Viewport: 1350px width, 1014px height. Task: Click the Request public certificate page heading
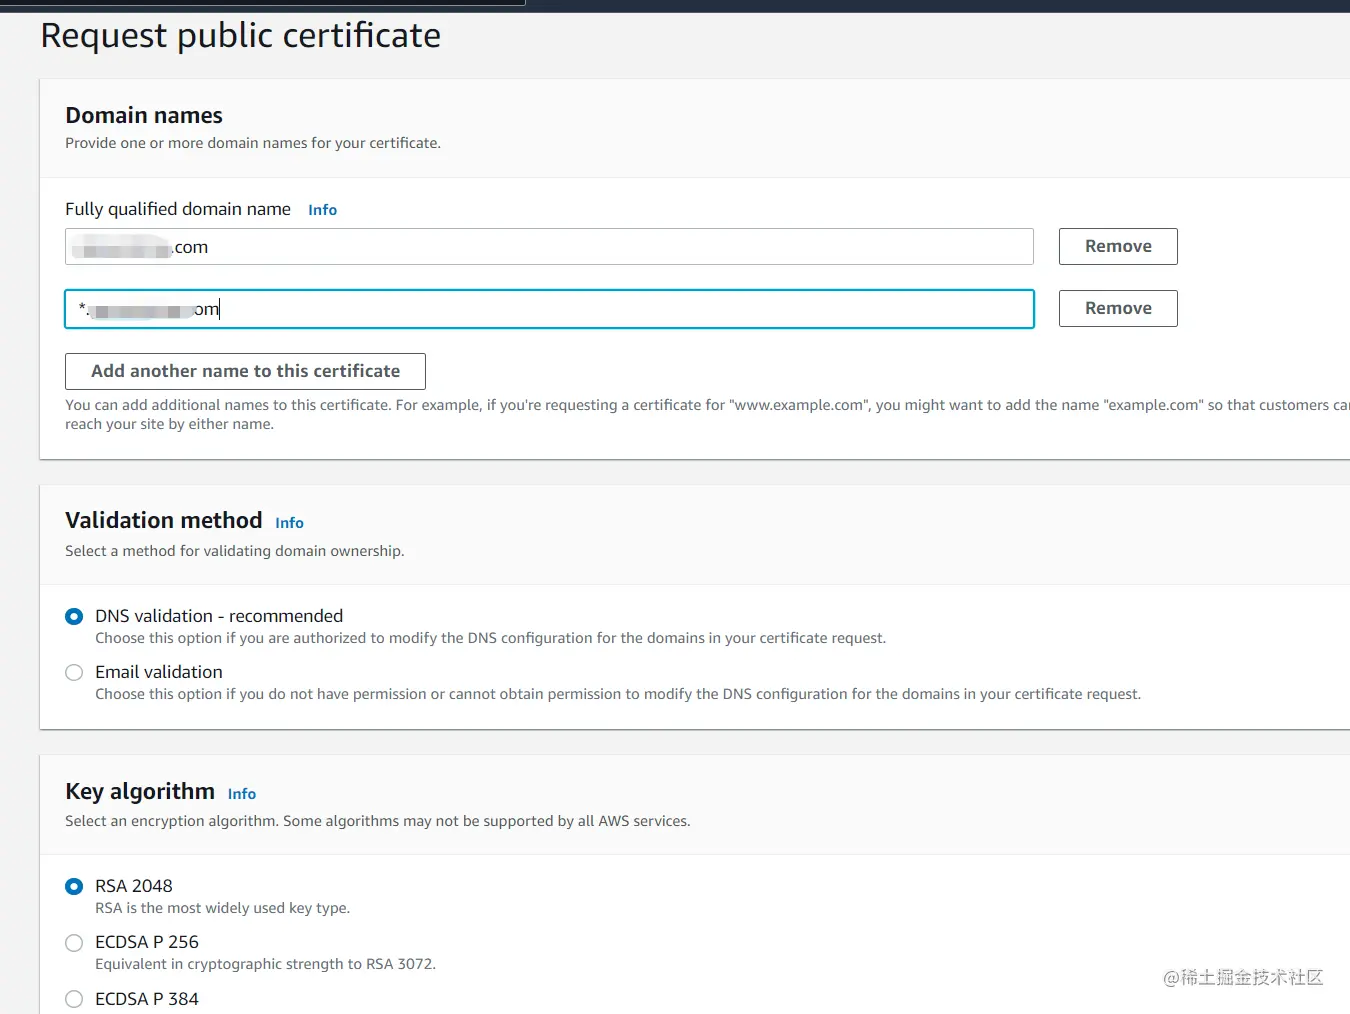click(x=240, y=36)
